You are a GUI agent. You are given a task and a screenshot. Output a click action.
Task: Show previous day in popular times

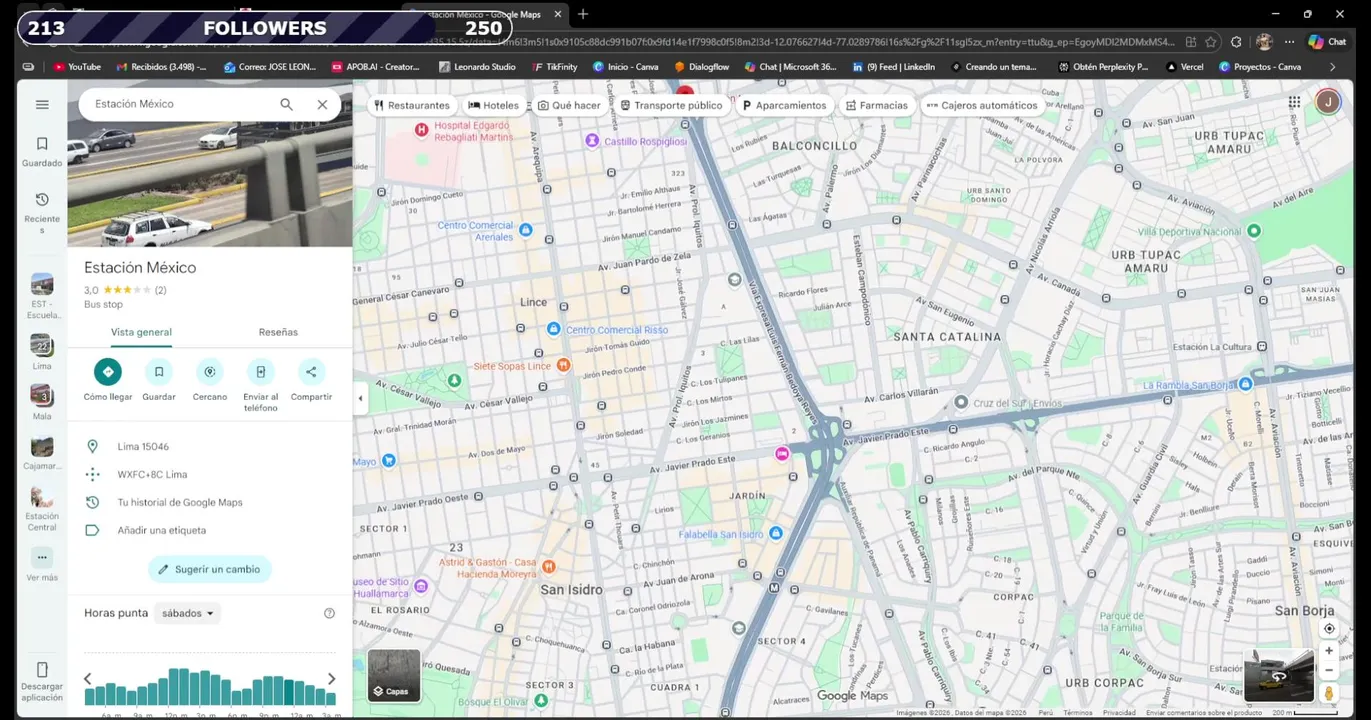coord(88,679)
